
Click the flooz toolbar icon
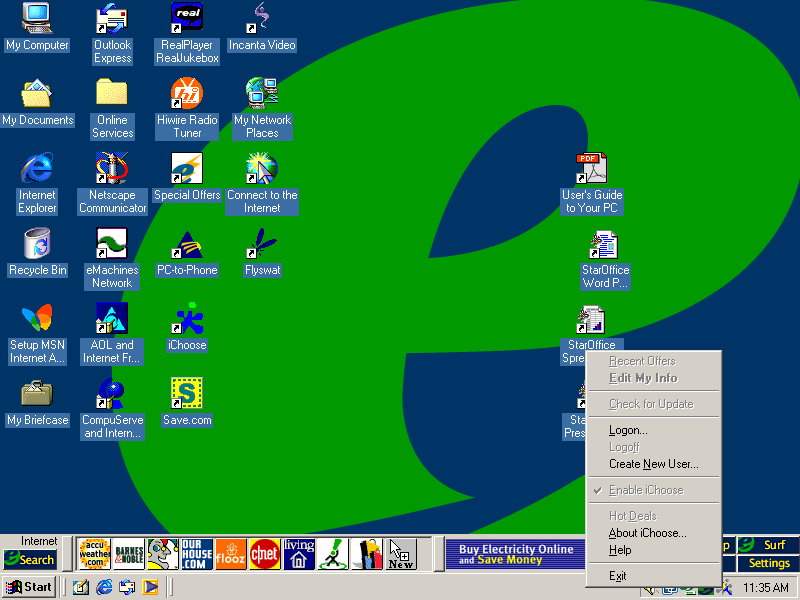230,553
